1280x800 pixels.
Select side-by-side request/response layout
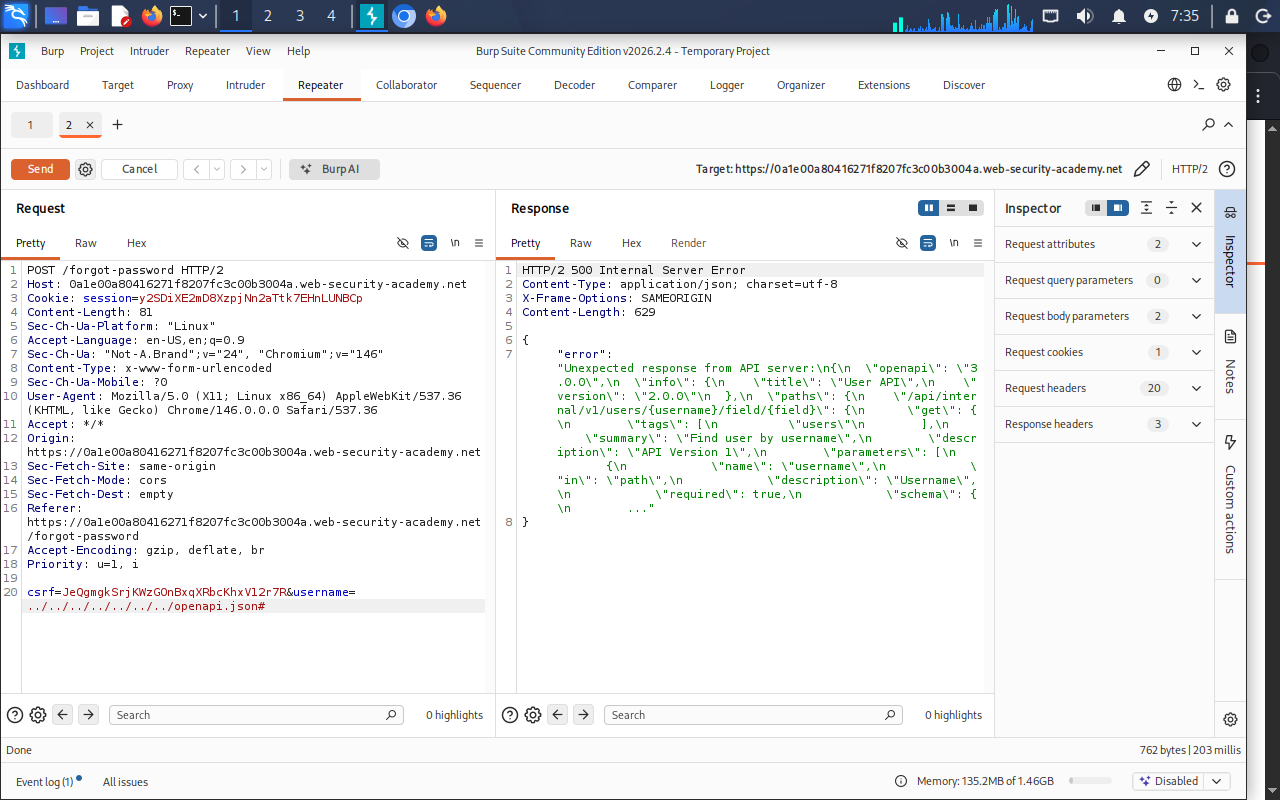929,208
